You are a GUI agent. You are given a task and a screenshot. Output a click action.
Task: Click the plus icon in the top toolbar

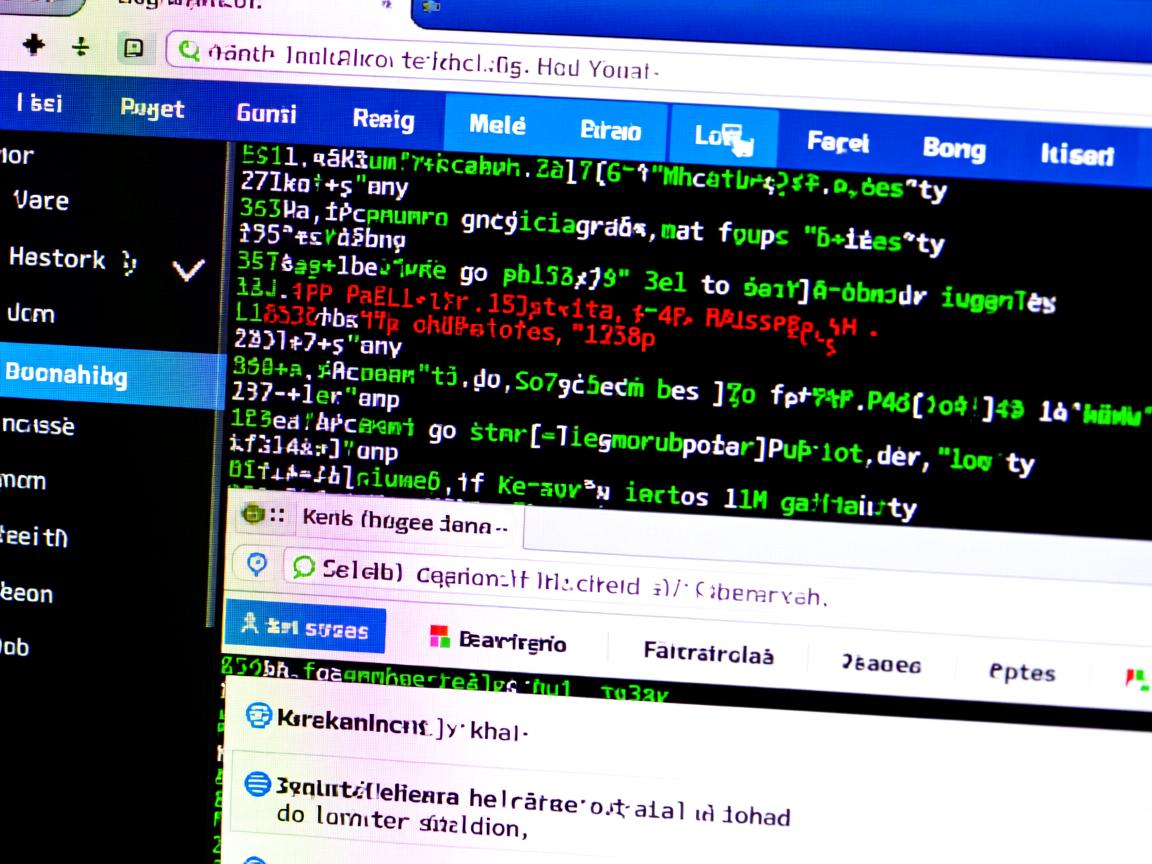click(x=35, y=45)
